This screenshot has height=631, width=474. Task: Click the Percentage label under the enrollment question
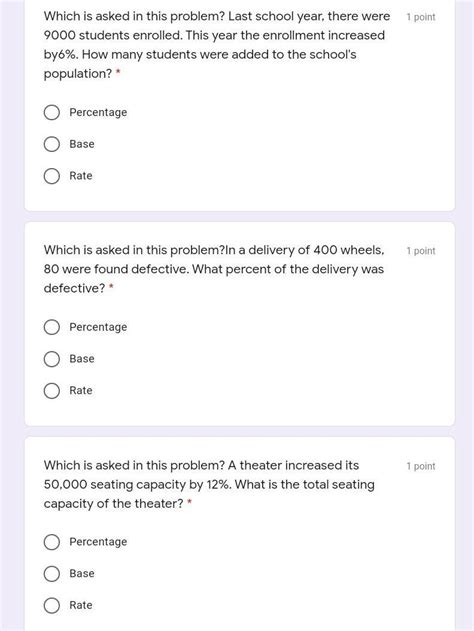[98, 113]
